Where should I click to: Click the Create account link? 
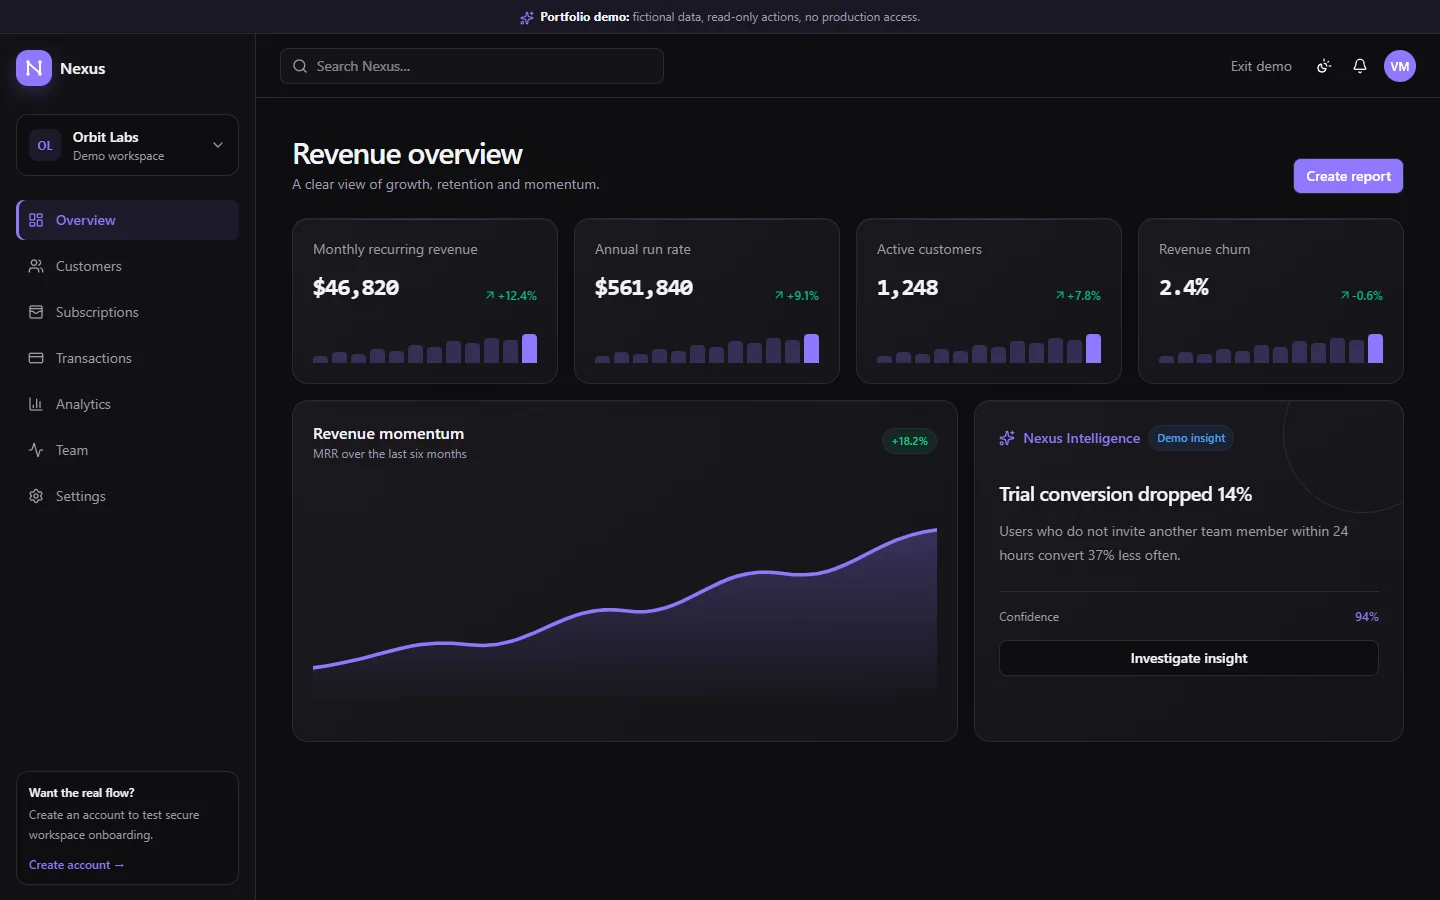(76, 865)
